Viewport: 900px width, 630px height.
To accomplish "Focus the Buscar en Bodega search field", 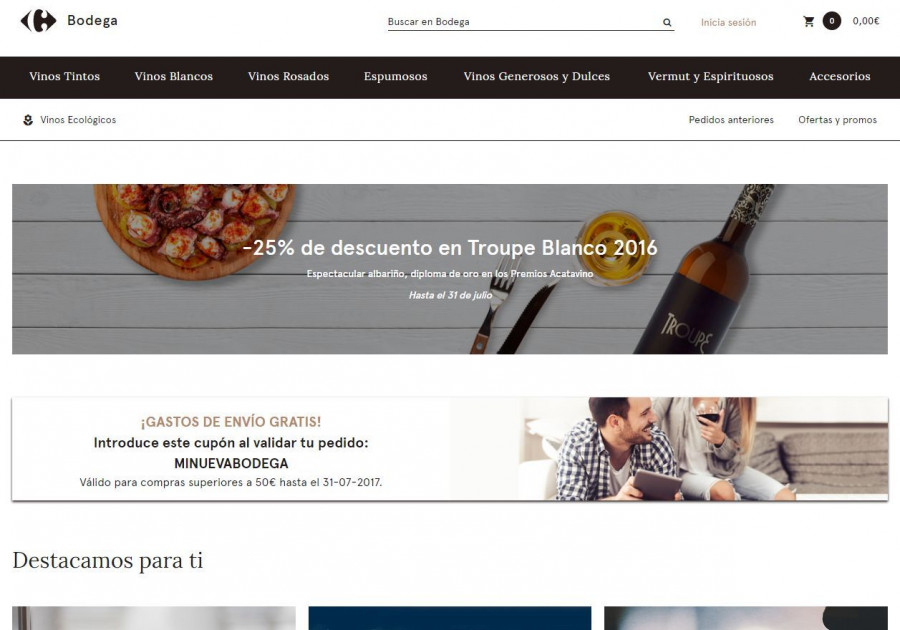I will click(x=530, y=22).
